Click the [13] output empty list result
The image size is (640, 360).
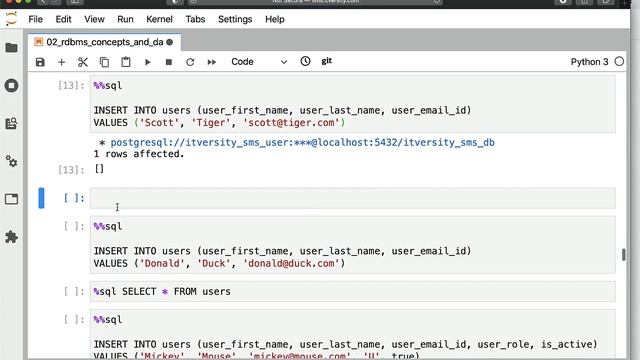[x=99, y=169]
